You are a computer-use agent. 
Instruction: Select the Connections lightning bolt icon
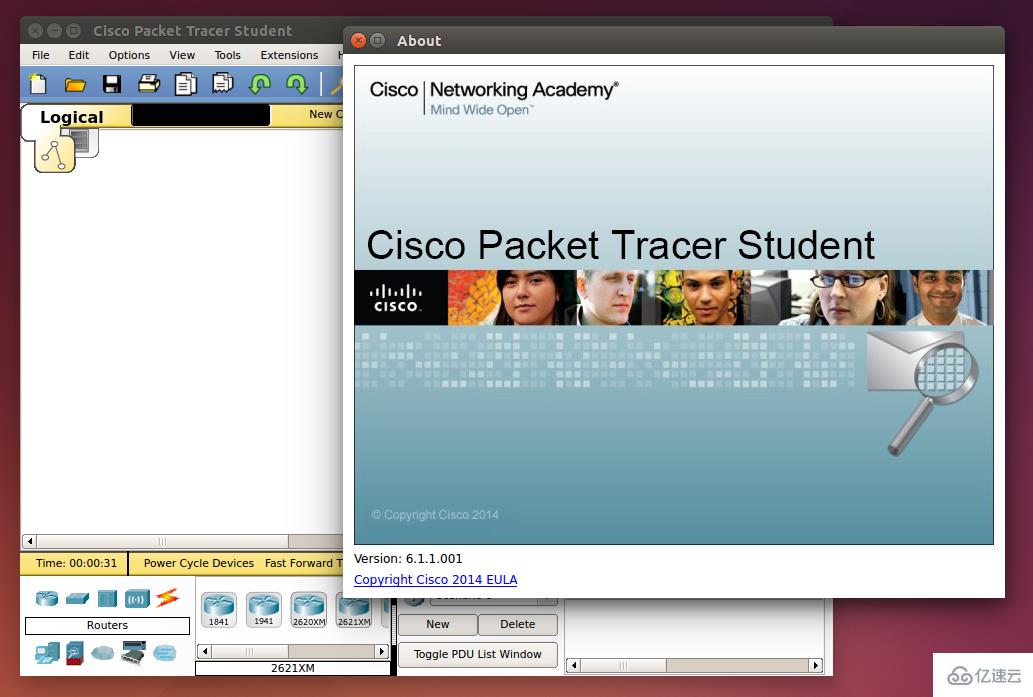167,598
